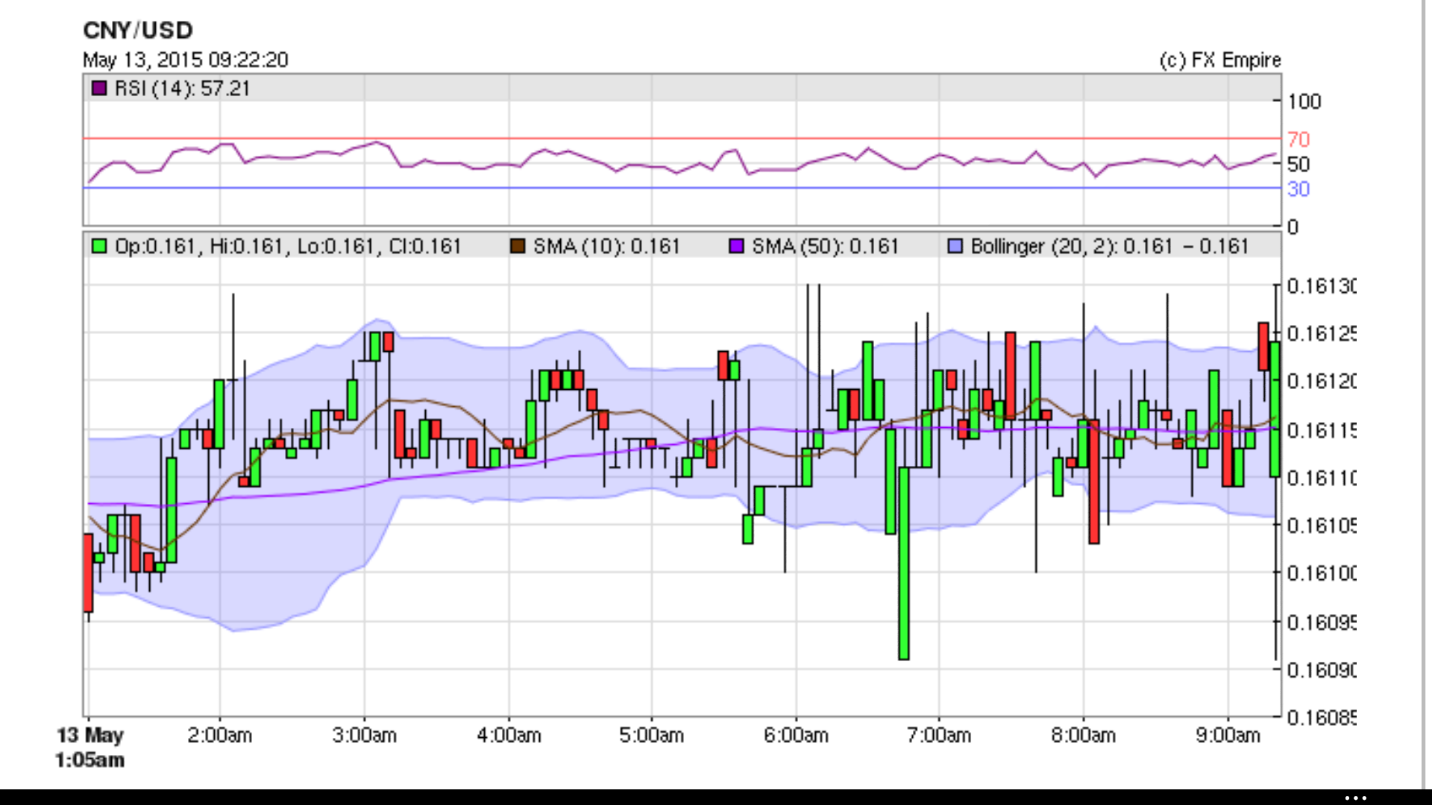Click the green Op/Hi/Lo/Cl legend square
This screenshot has width=1432, height=805.
point(98,246)
